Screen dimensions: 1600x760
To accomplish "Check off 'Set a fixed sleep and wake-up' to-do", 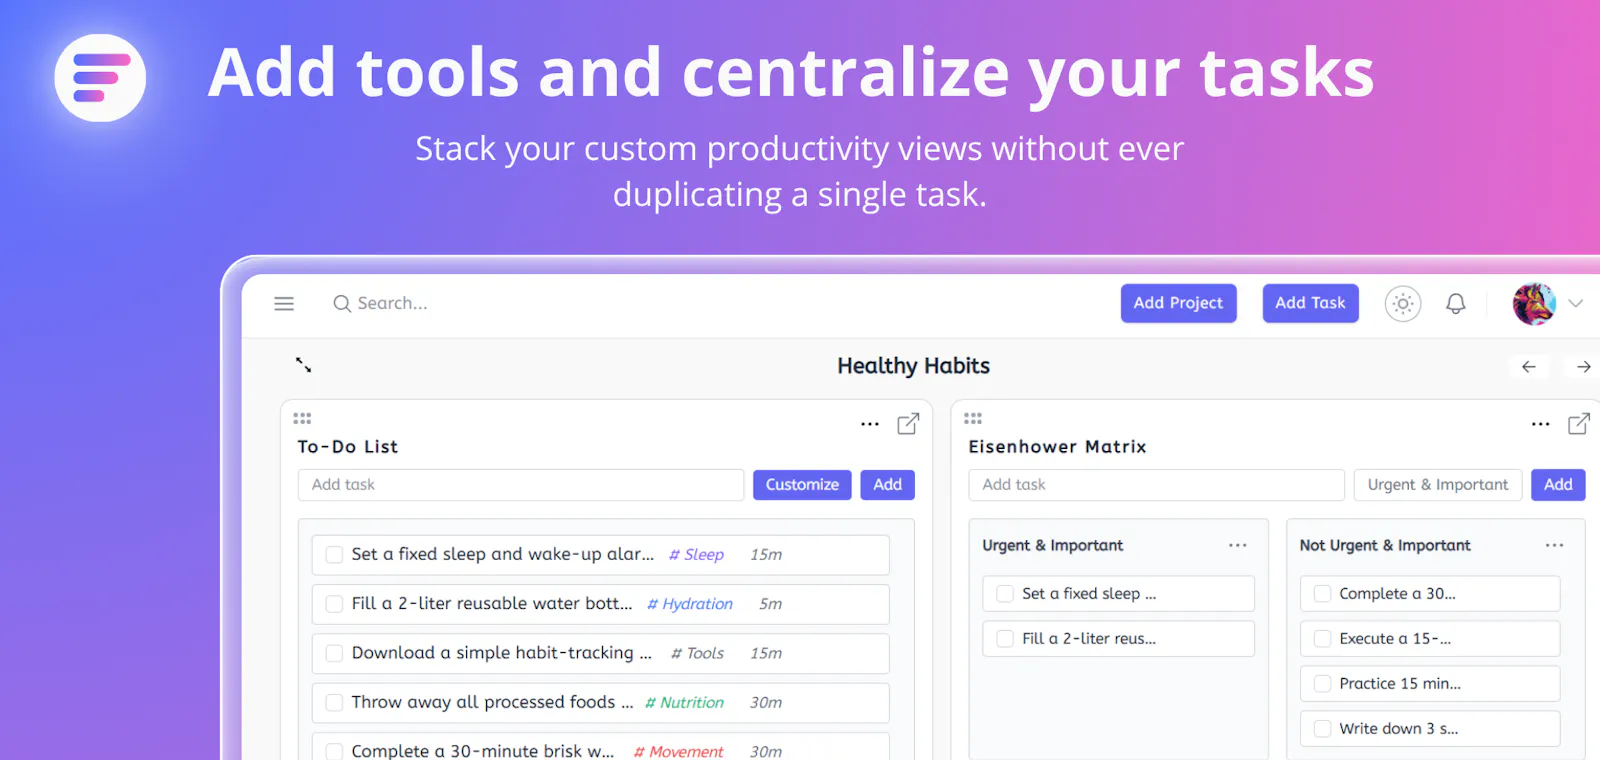I will tap(335, 555).
